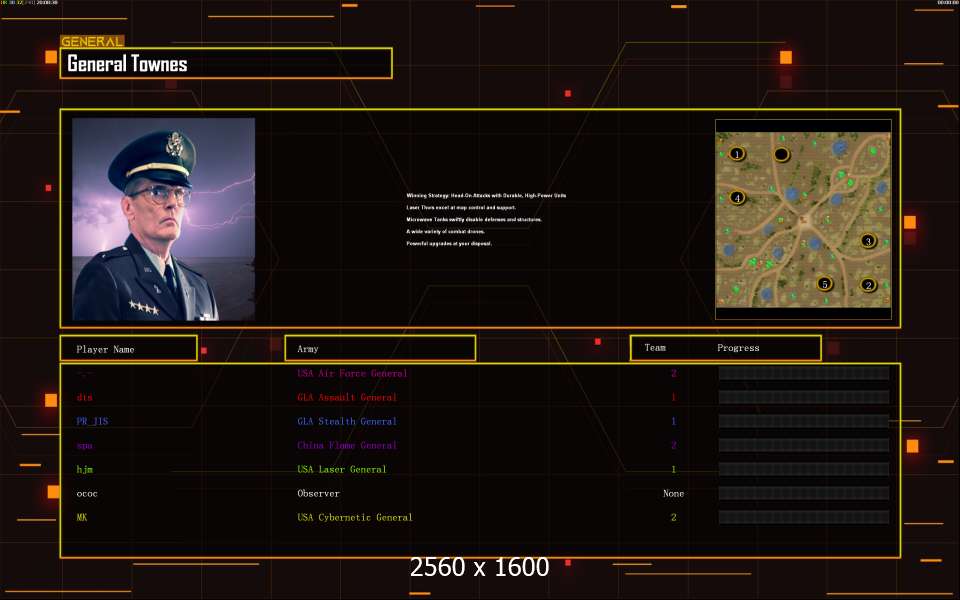Click the Powerful upgrades description line
This screenshot has height=600, width=960.
click(449, 244)
